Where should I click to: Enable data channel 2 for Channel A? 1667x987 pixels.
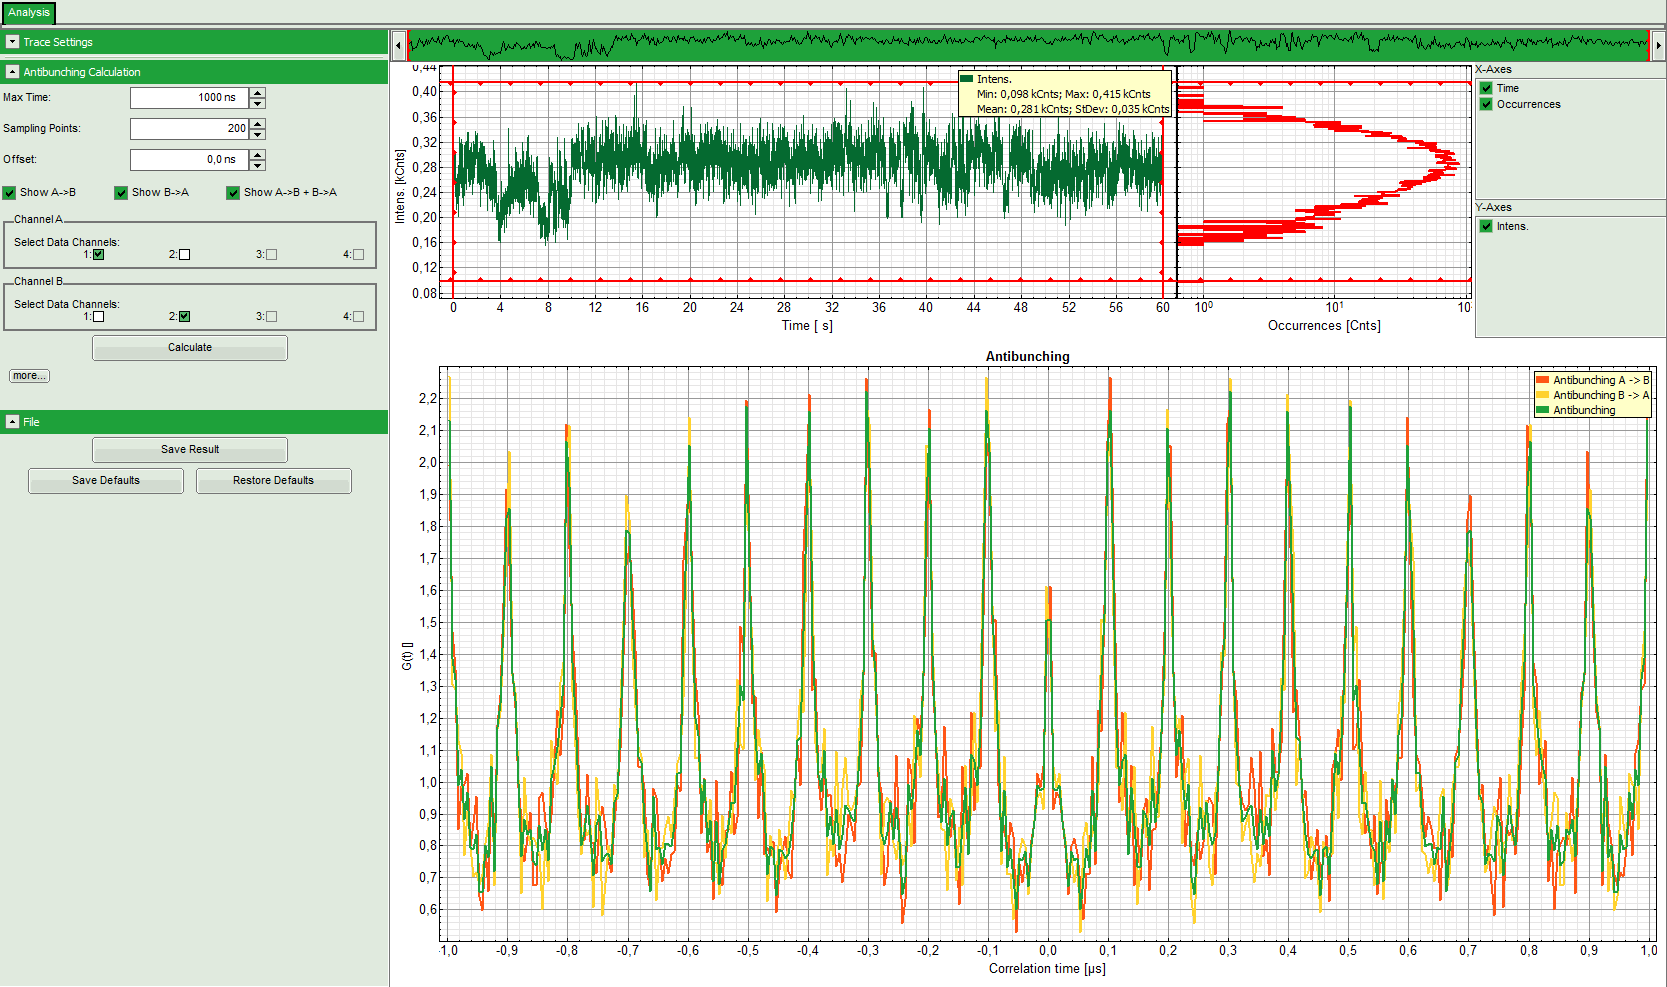click(184, 255)
